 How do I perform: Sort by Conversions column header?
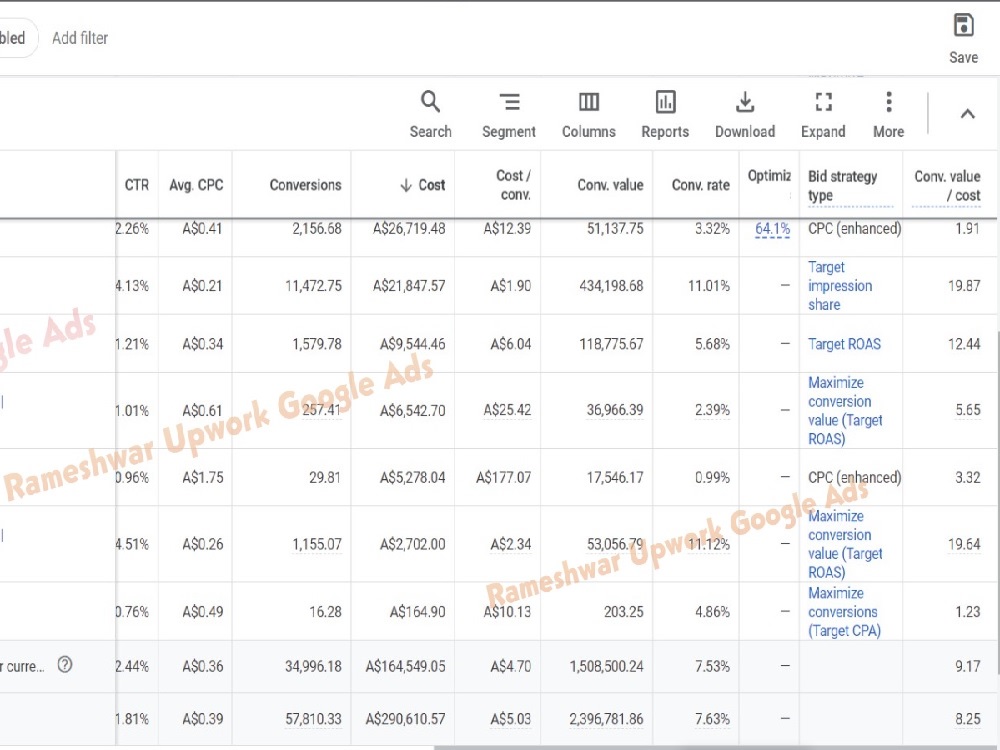tap(305, 185)
